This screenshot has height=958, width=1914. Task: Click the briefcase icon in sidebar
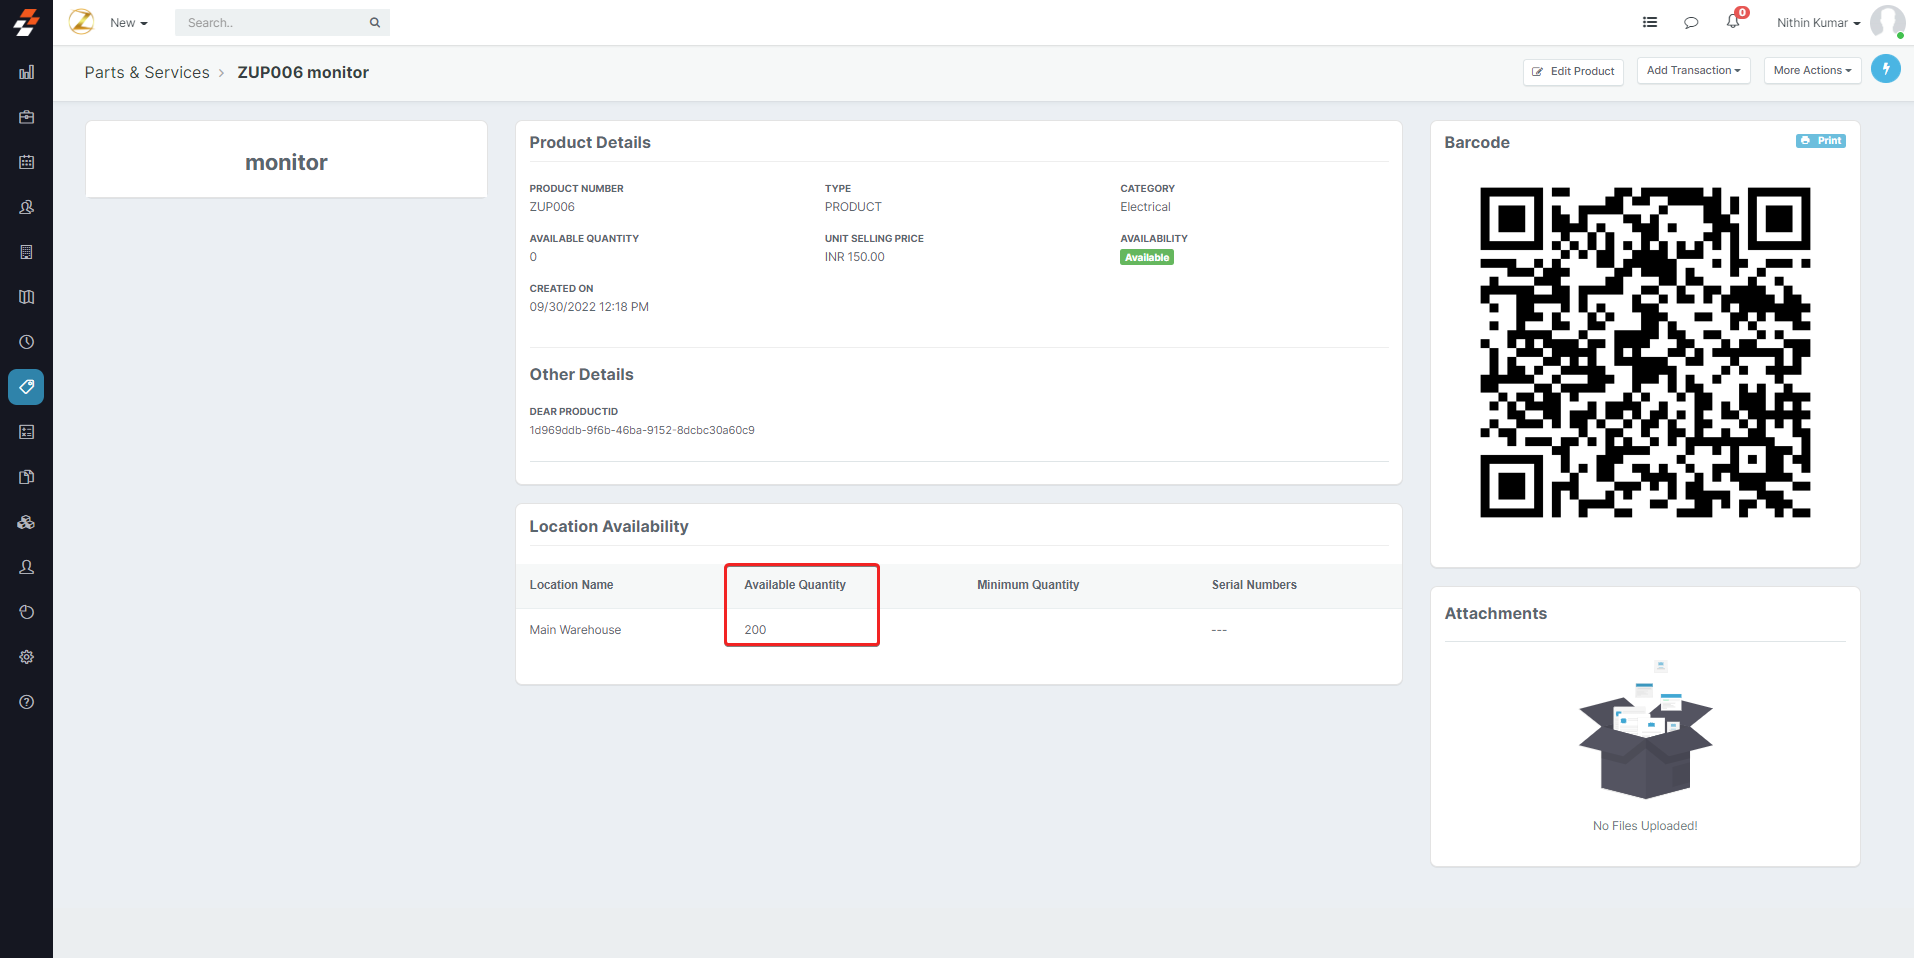click(x=27, y=117)
